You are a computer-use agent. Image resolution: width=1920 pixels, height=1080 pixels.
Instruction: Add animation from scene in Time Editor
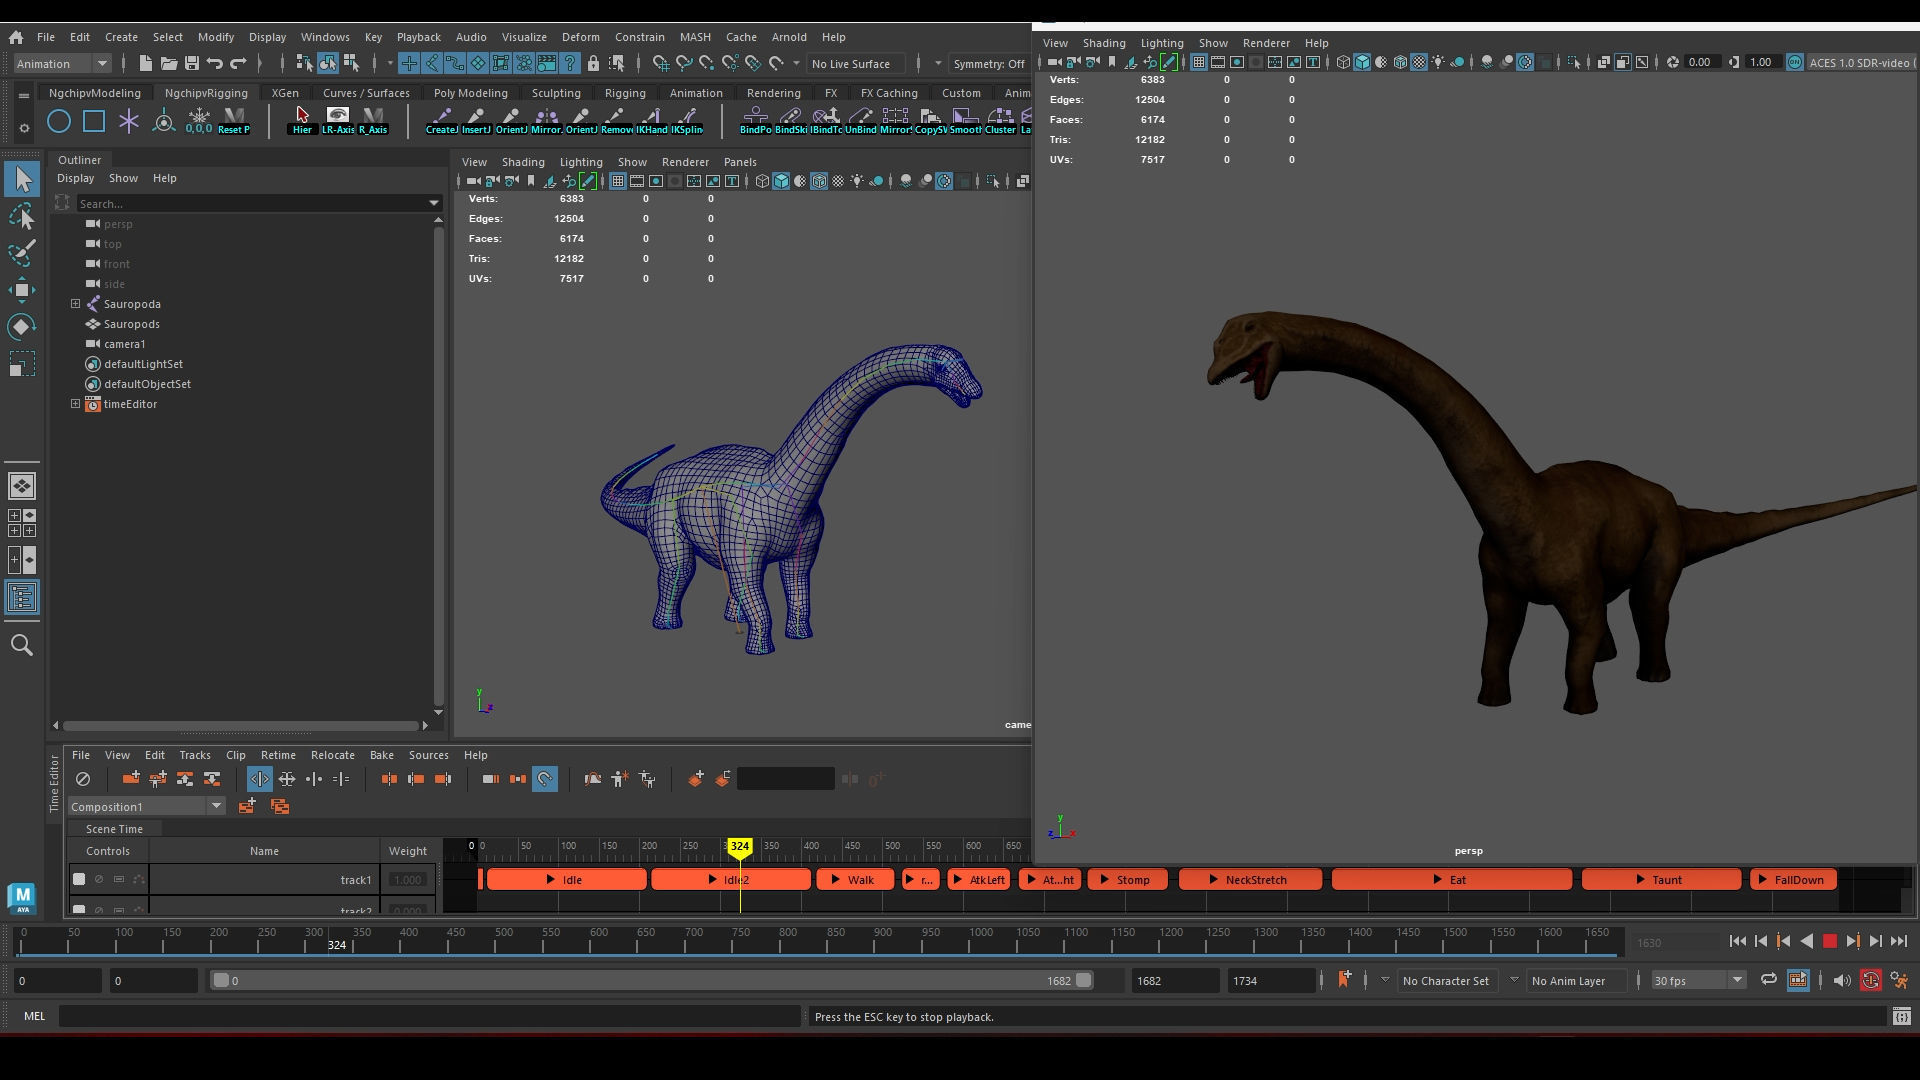click(131, 779)
